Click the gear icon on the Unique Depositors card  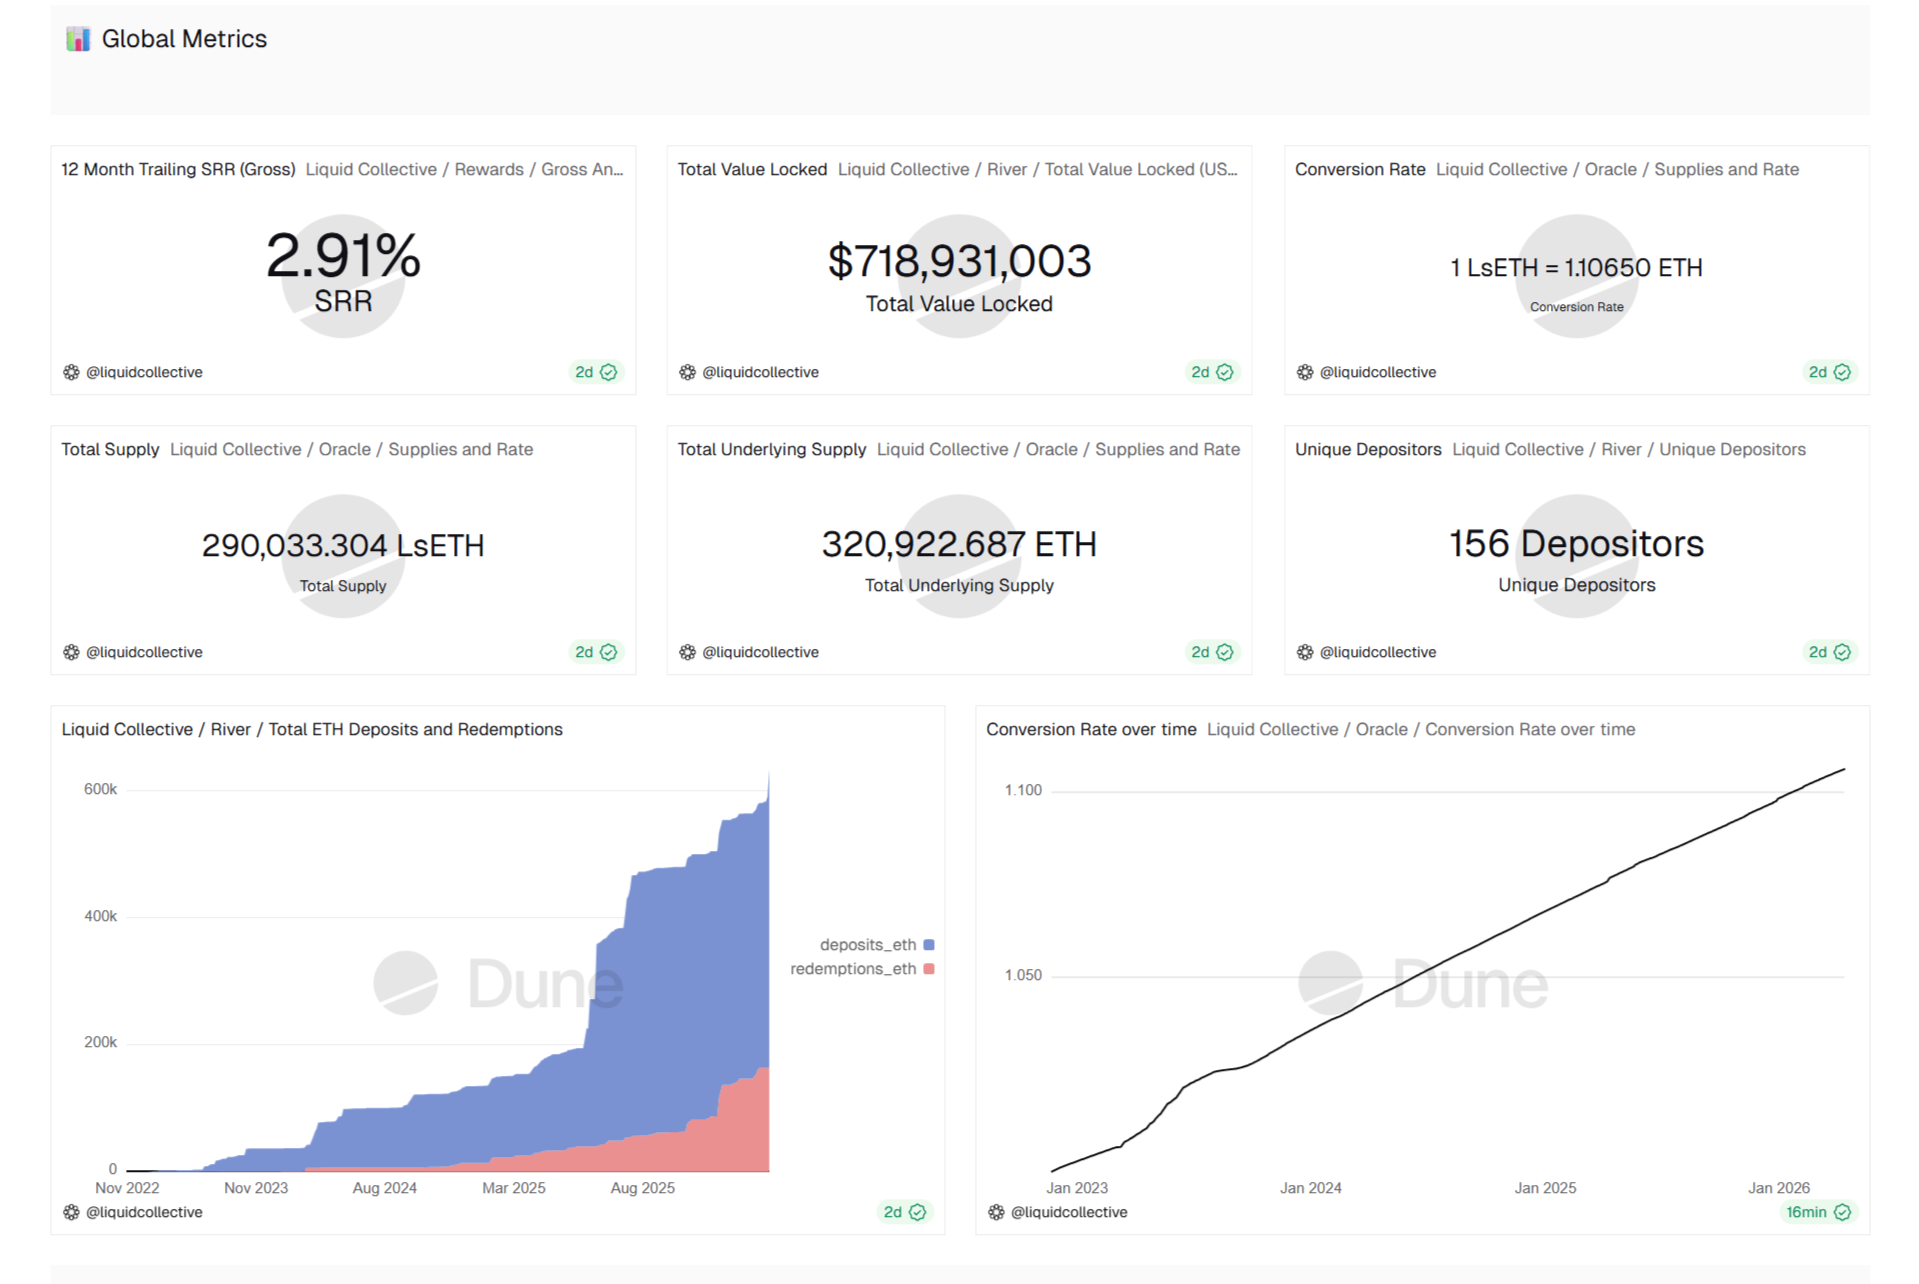[1304, 651]
